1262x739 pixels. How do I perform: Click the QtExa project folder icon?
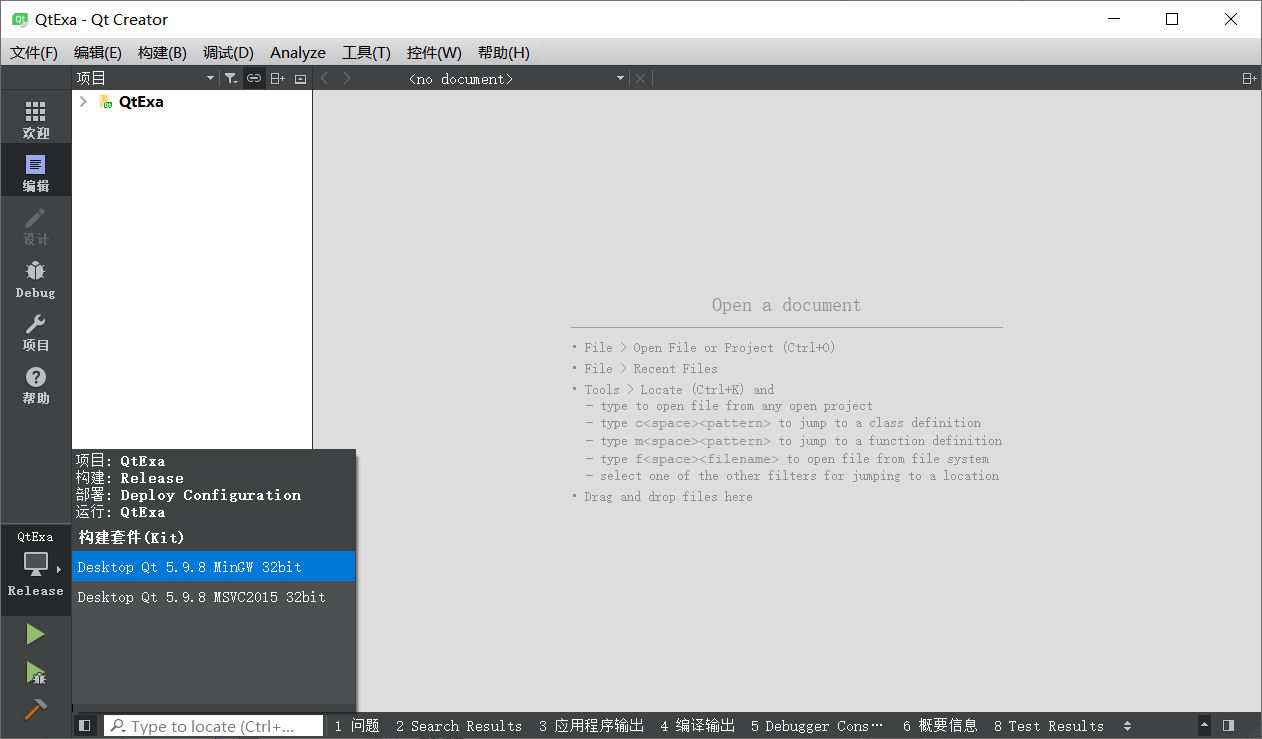105,102
